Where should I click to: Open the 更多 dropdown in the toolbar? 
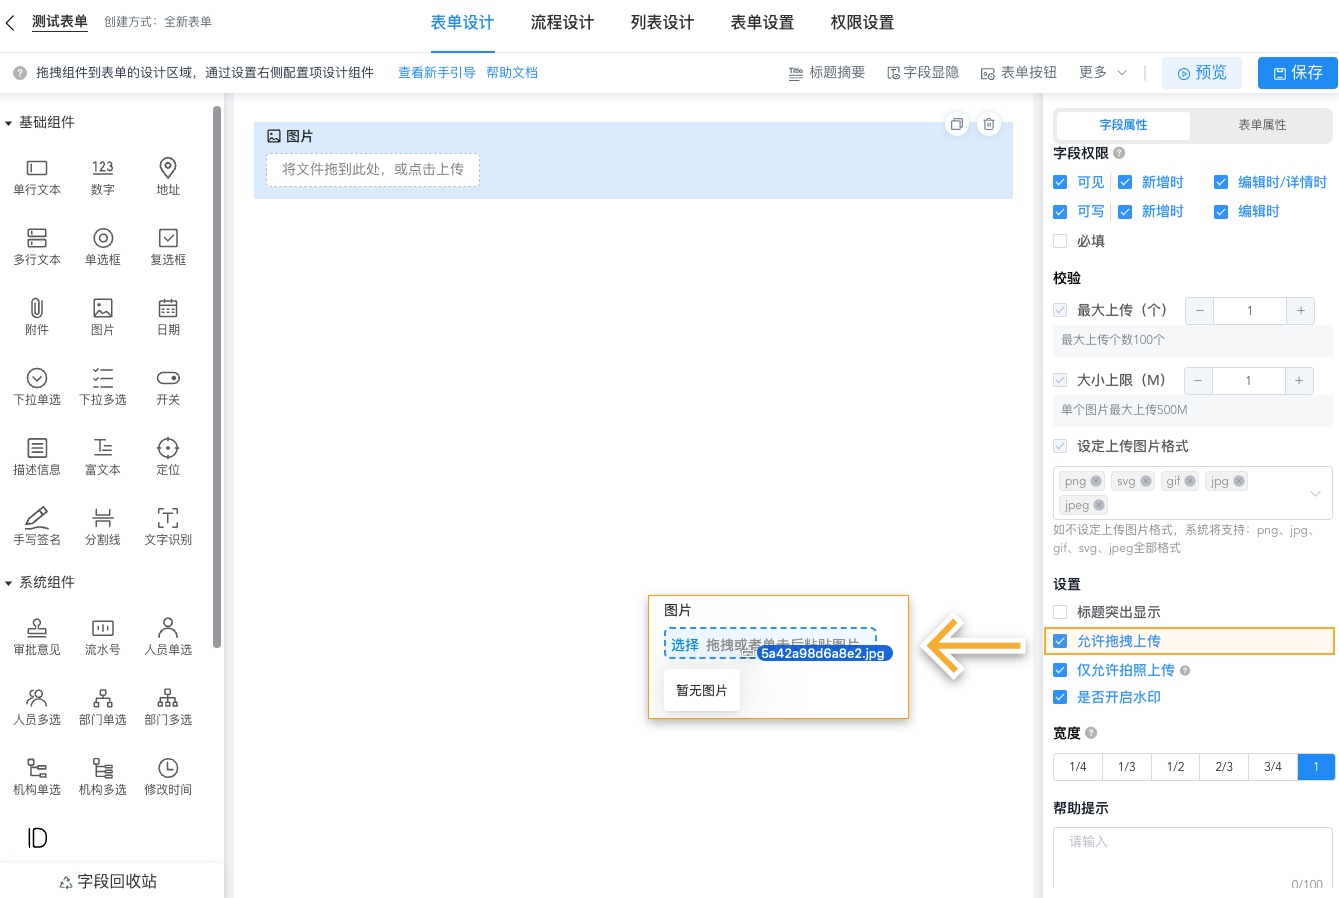pyautogui.click(x=1101, y=72)
